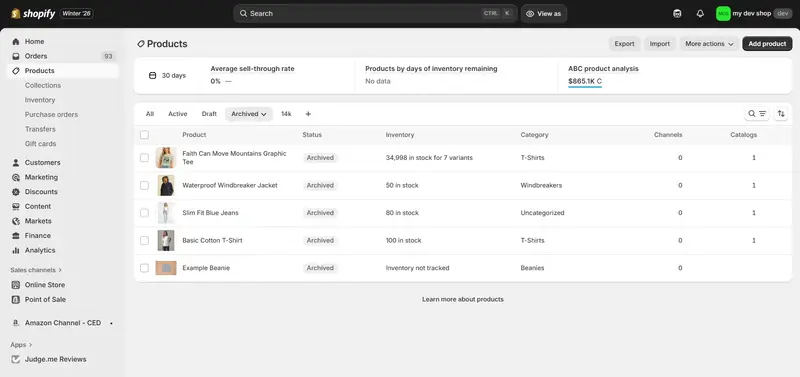Check the Basic Cotton T-Shirt row
The width and height of the screenshot is (800, 377).
[144, 240]
